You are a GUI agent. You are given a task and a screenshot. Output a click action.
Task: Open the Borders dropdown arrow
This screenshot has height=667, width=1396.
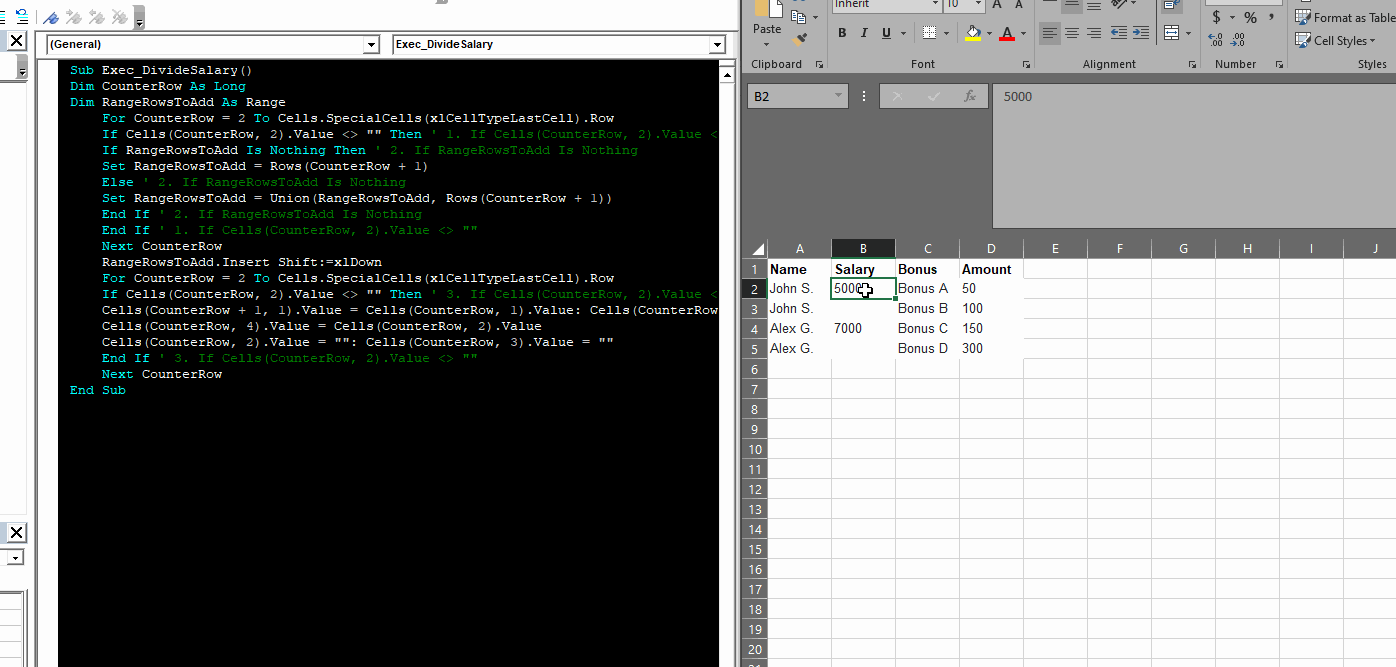[x=946, y=34]
